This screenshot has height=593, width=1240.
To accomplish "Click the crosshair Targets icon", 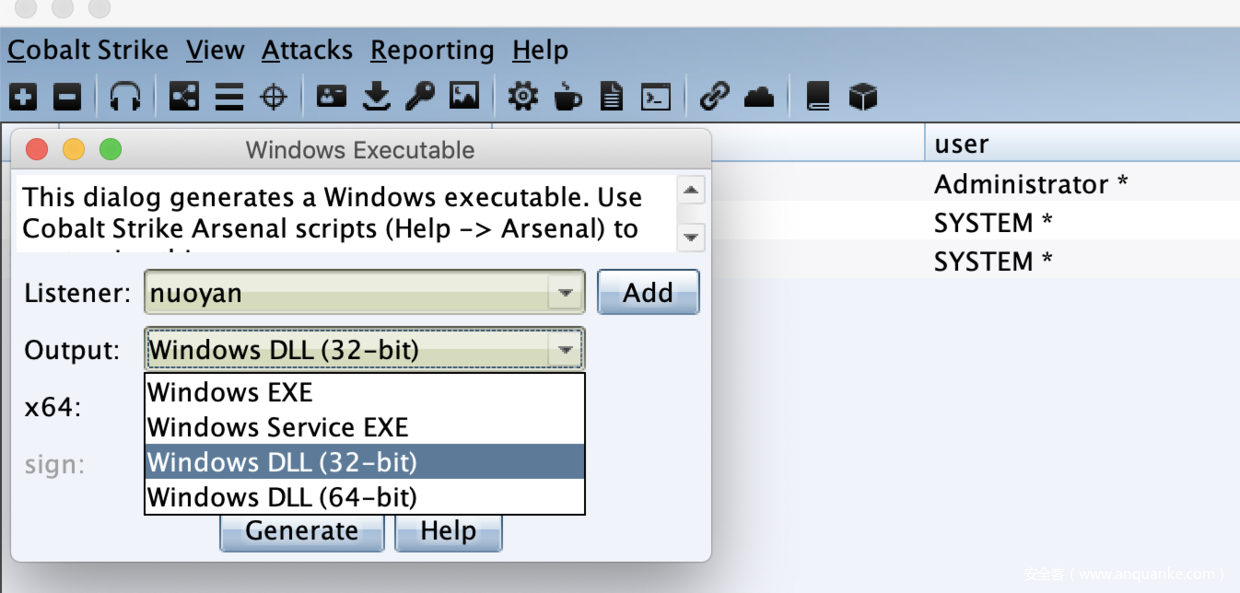I will (x=273, y=97).
